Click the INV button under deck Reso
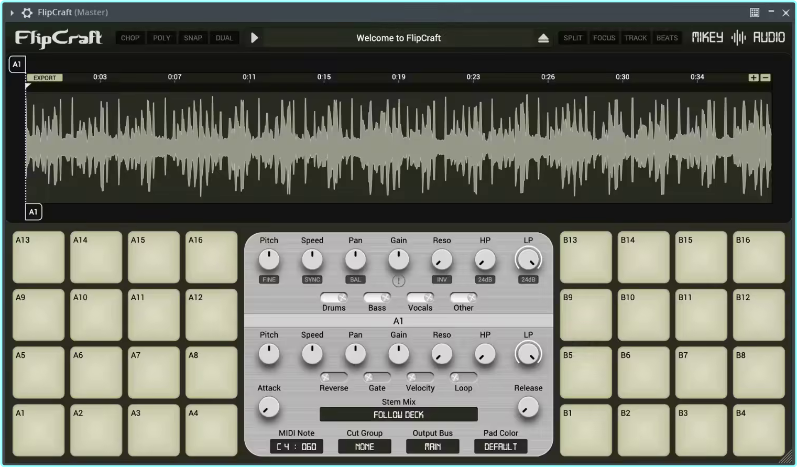 [x=442, y=279]
